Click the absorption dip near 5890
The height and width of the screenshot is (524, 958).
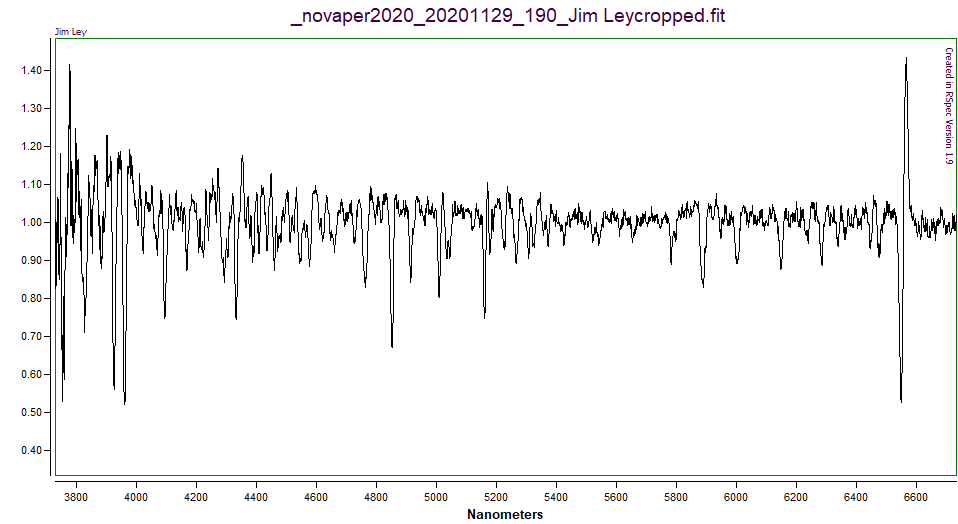(x=703, y=285)
